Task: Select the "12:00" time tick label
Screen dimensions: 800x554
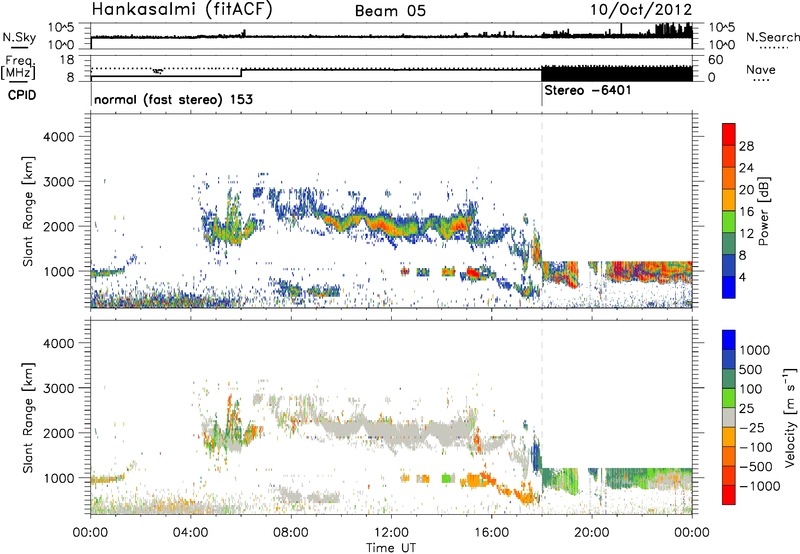Action: click(391, 533)
